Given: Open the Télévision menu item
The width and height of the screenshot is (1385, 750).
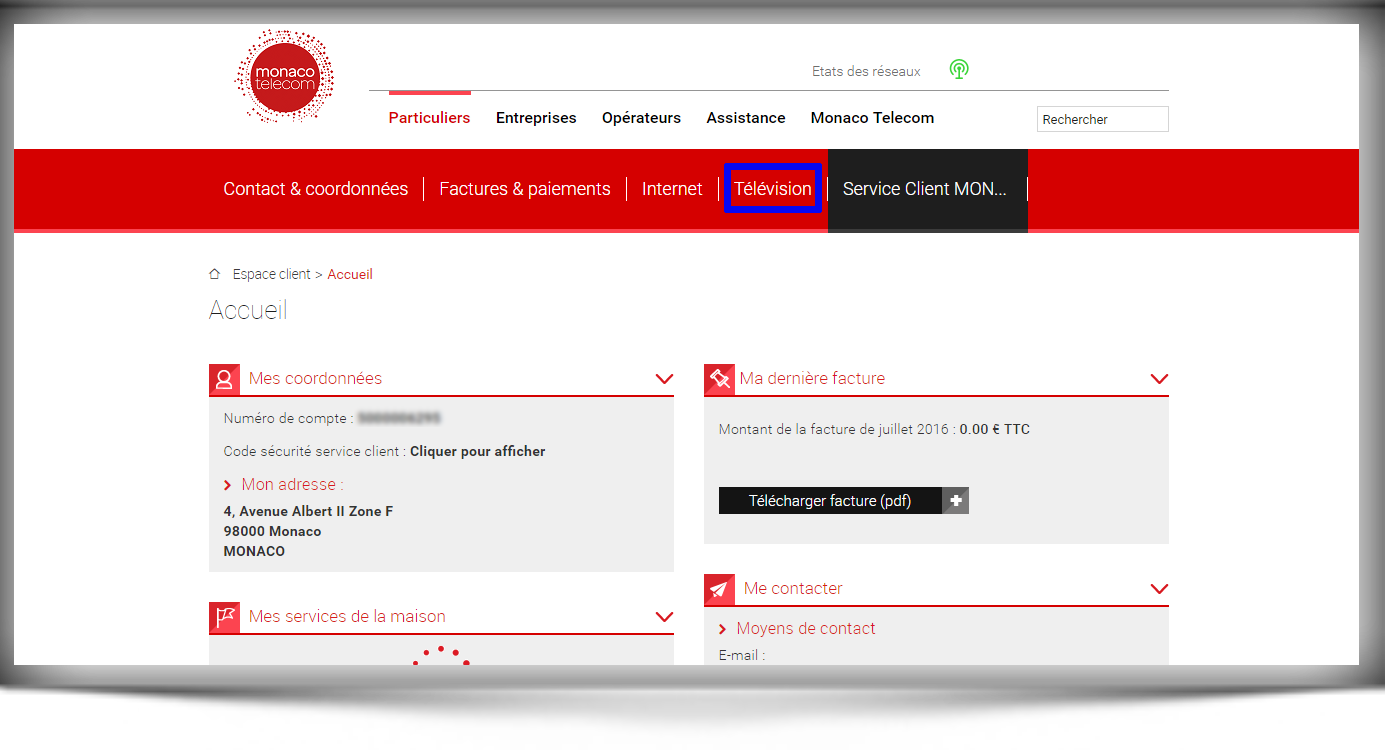Looking at the screenshot, I should click(772, 189).
